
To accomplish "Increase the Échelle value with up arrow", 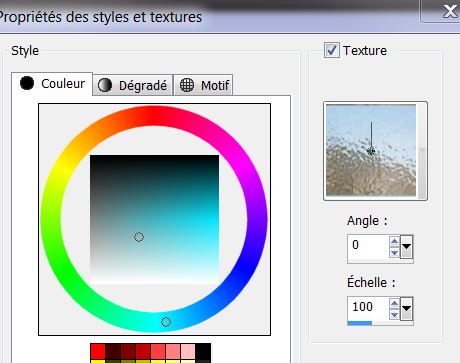I will (394, 303).
